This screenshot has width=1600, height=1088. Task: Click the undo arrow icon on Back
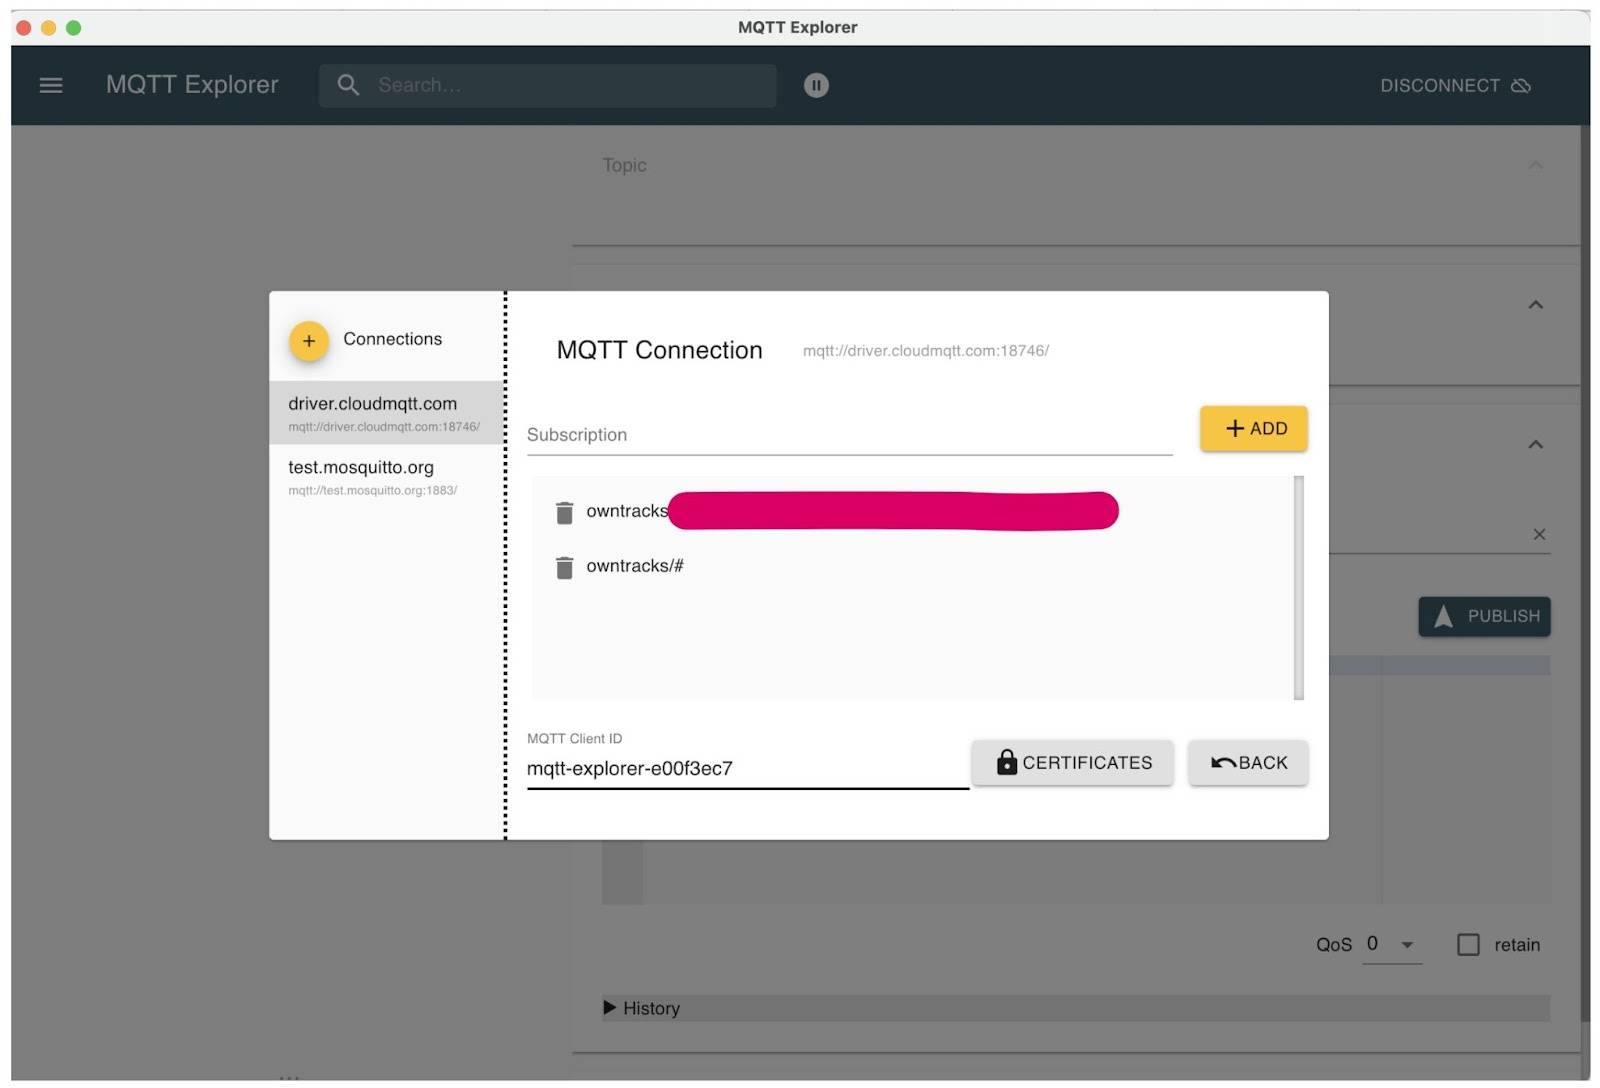coord(1223,762)
